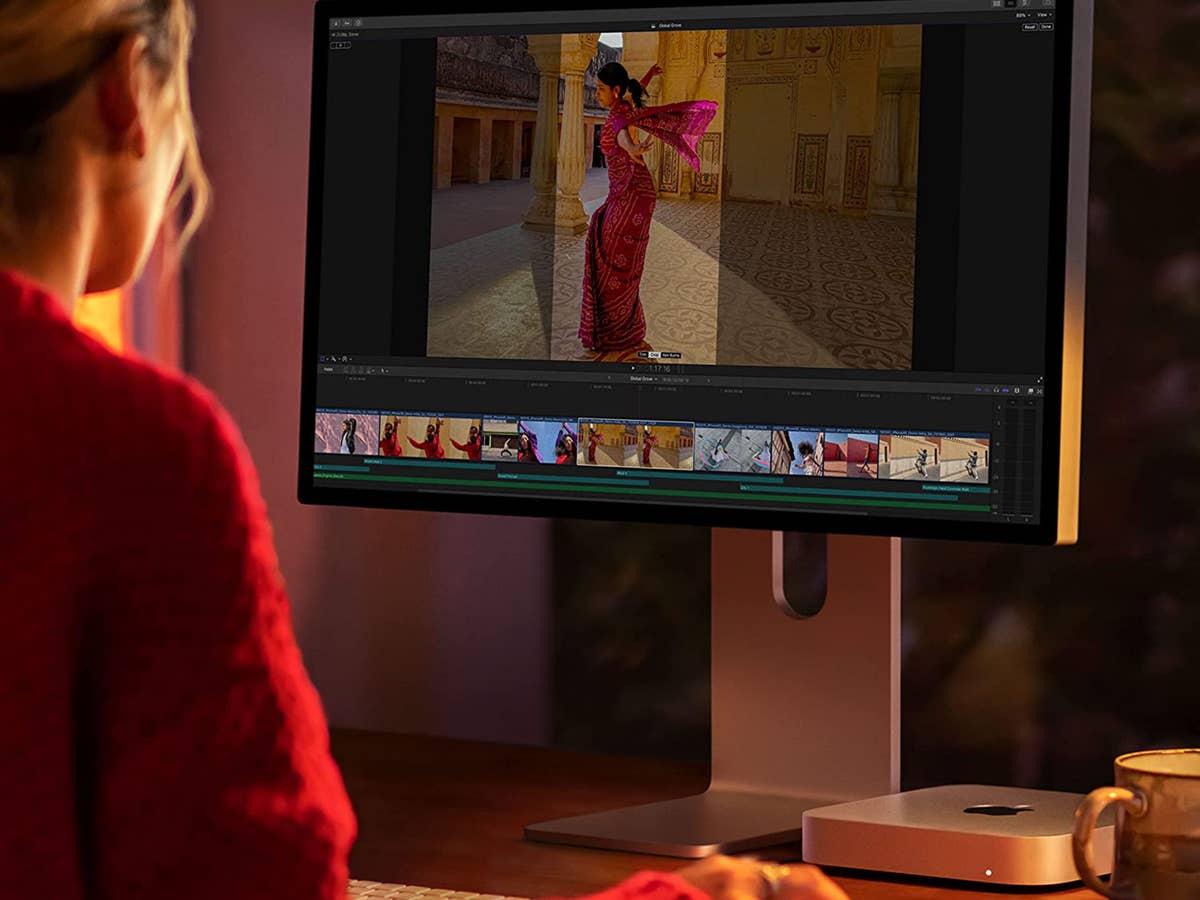Click the dancer image in the viewer
The height and width of the screenshot is (900, 1200).
click(x=674, y=196)
